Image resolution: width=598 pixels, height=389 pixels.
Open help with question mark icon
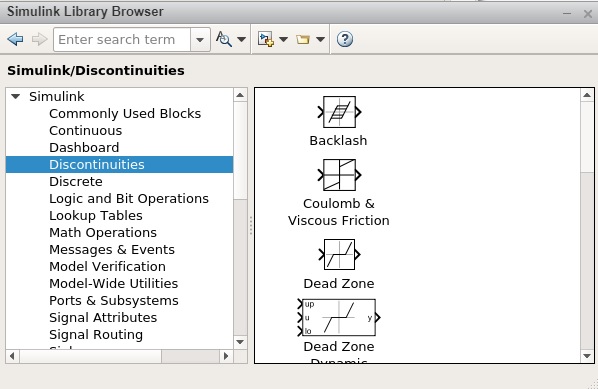pos(345,39)
